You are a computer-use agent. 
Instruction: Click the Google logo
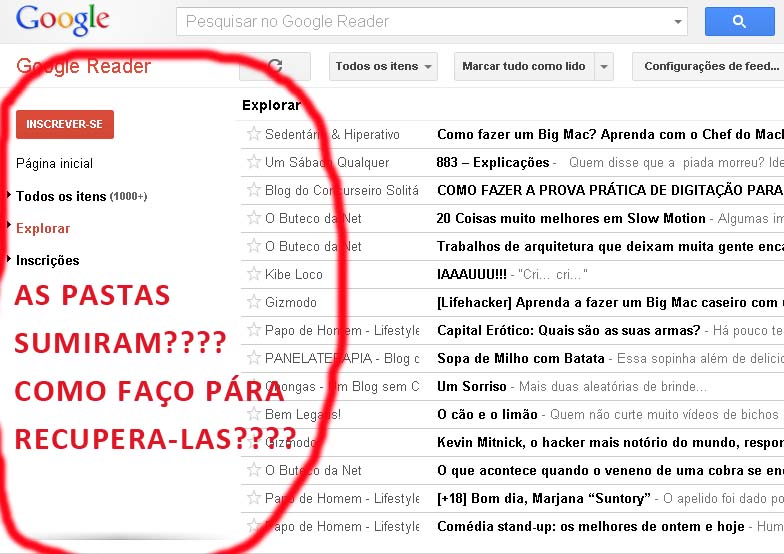[x=62, y=20]
